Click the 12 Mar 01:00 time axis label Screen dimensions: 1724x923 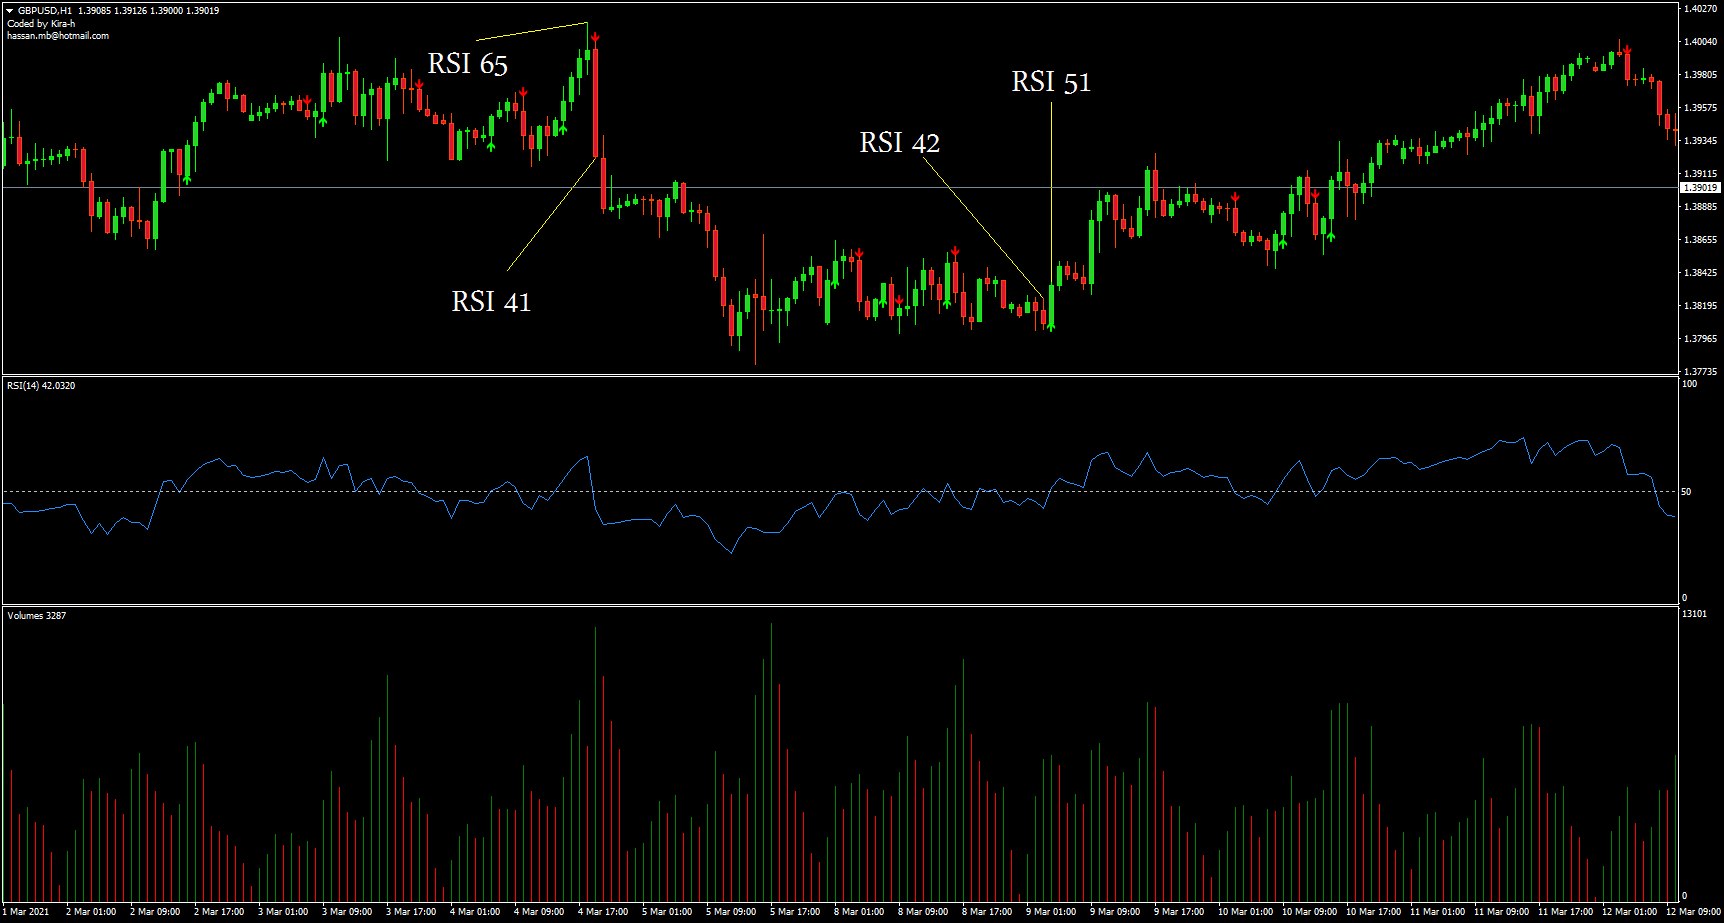(1628, 911)
